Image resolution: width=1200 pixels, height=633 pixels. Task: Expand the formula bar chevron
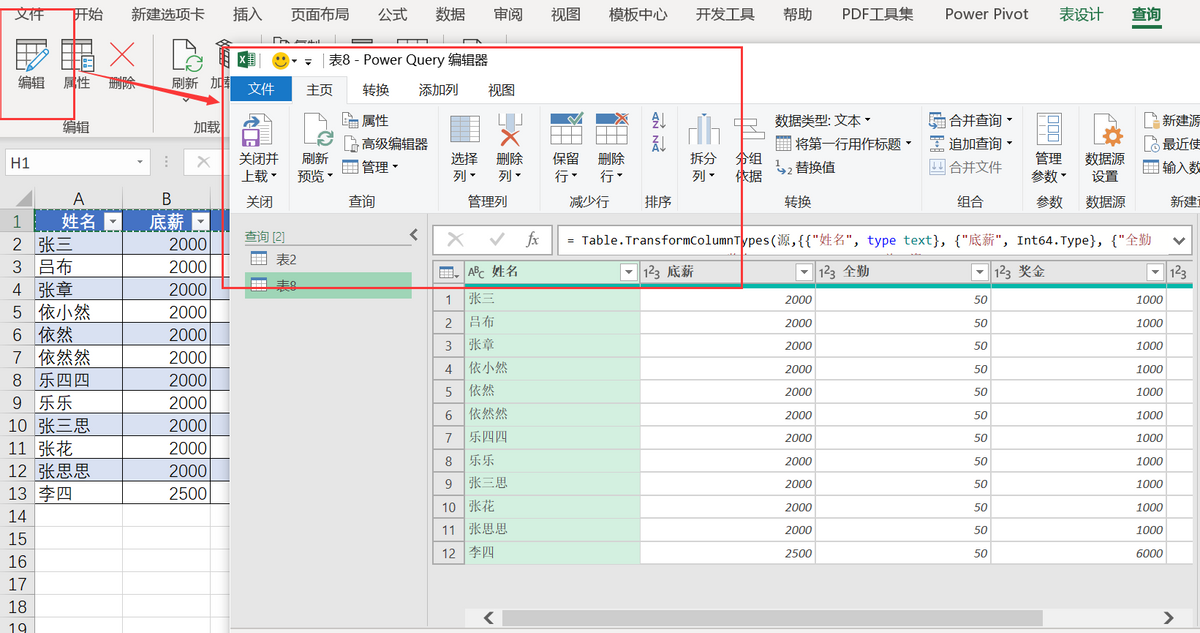pyautogui.click(x=1178, y=240)
